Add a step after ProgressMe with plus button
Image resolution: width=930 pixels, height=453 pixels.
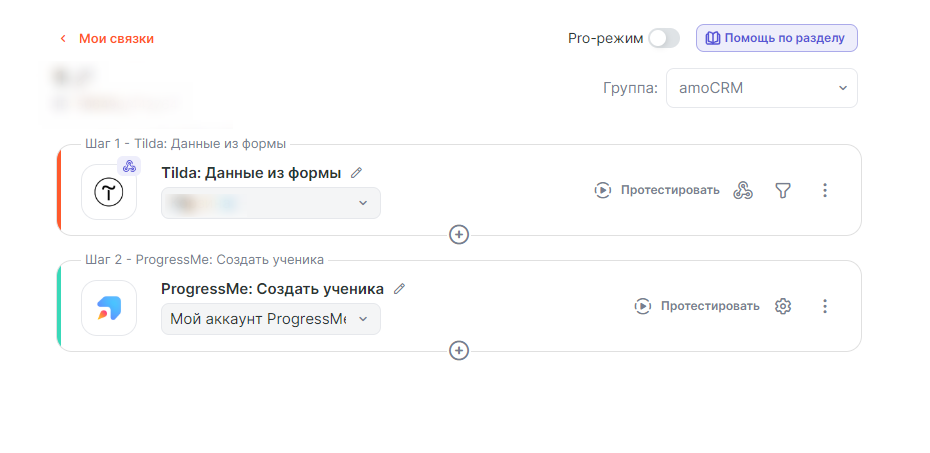pos(459,350)
